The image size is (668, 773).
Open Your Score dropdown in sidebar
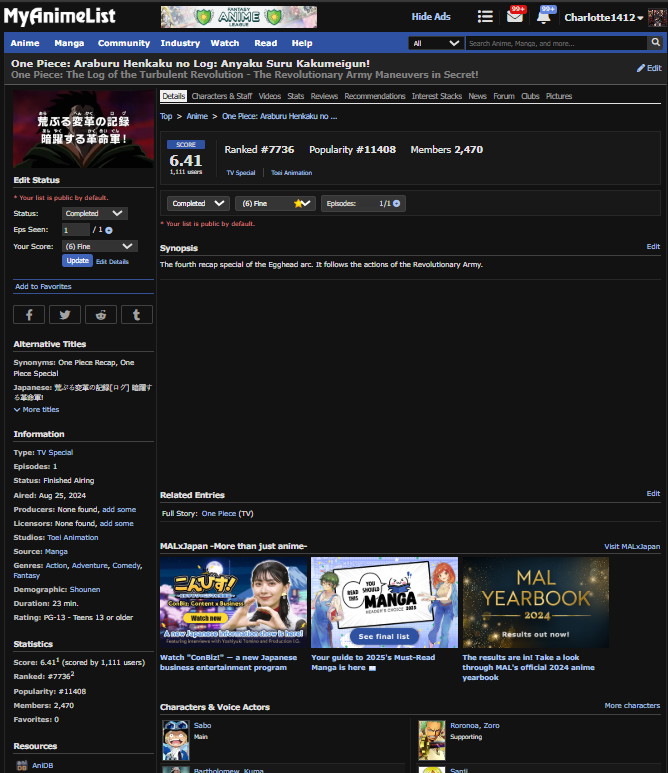(99, 246)
